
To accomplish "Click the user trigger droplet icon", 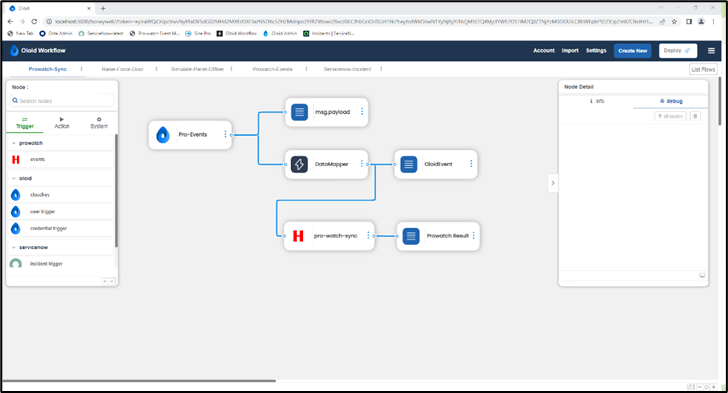I will [x=16, y=211].
